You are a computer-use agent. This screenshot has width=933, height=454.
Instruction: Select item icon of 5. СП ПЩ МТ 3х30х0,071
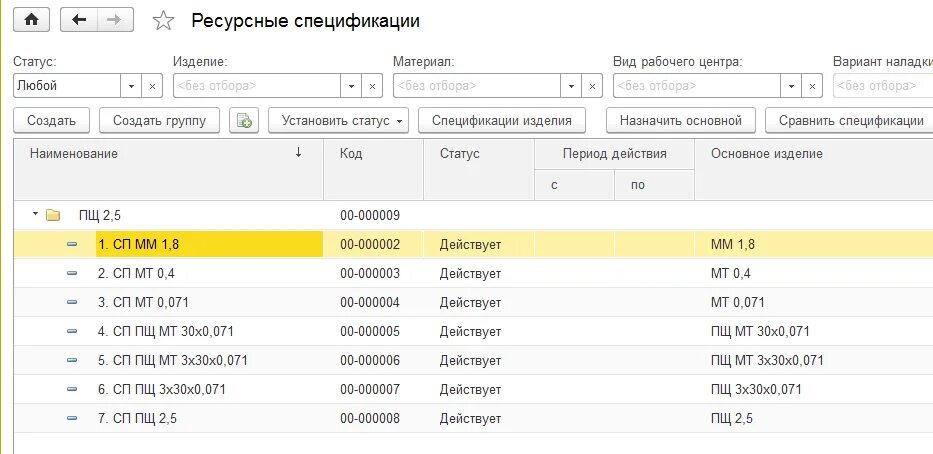click(73, 361)
